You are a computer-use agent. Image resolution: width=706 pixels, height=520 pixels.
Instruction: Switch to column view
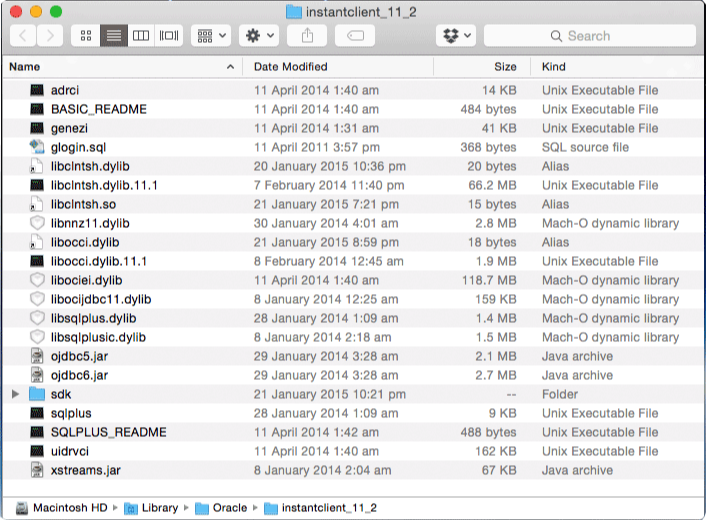[x=141, y=36]
